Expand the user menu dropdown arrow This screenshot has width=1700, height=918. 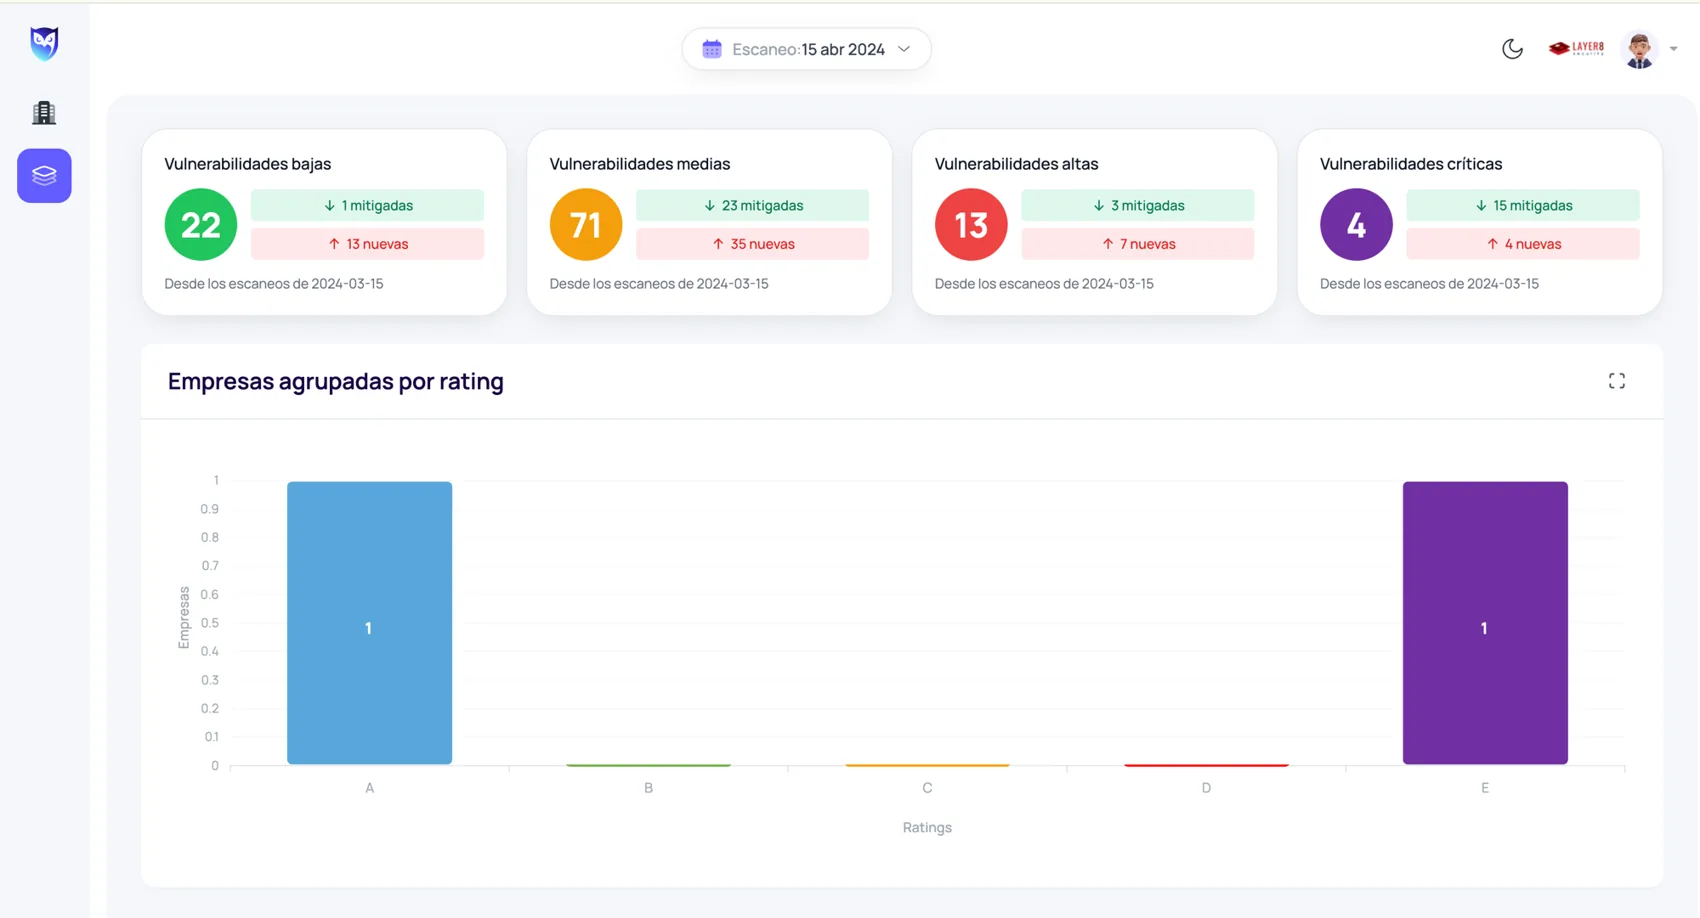point(1673,49)
